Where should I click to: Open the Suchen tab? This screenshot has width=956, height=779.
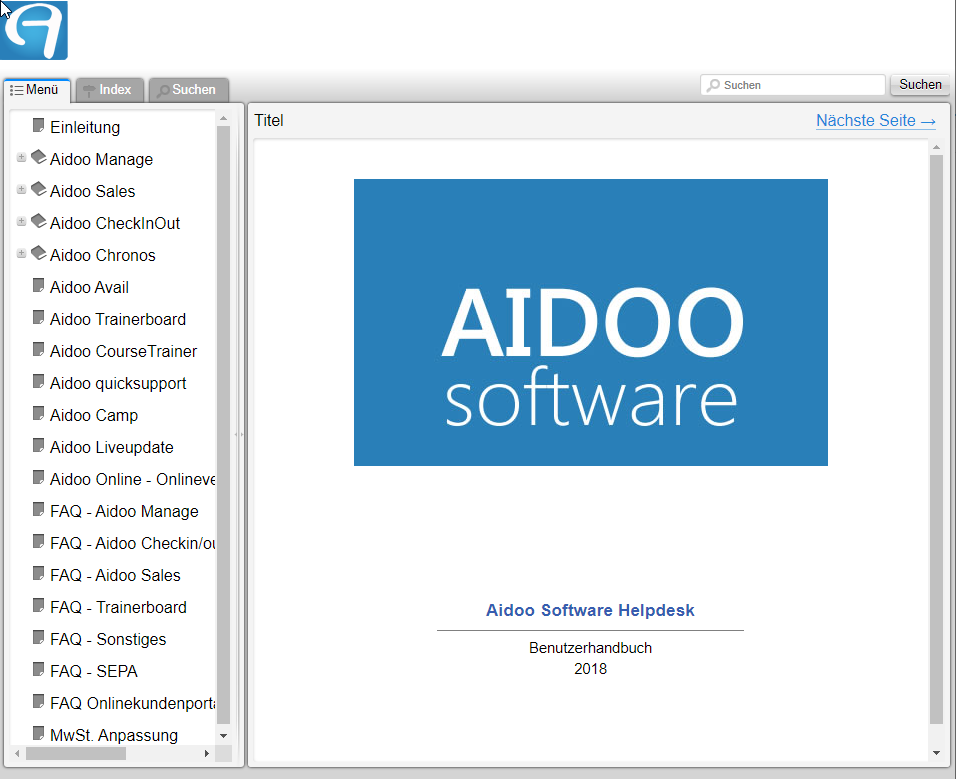click(188, 90)
